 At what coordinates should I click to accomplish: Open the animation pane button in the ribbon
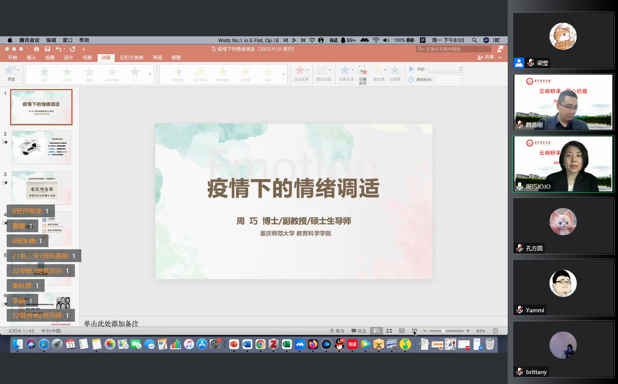363,74
